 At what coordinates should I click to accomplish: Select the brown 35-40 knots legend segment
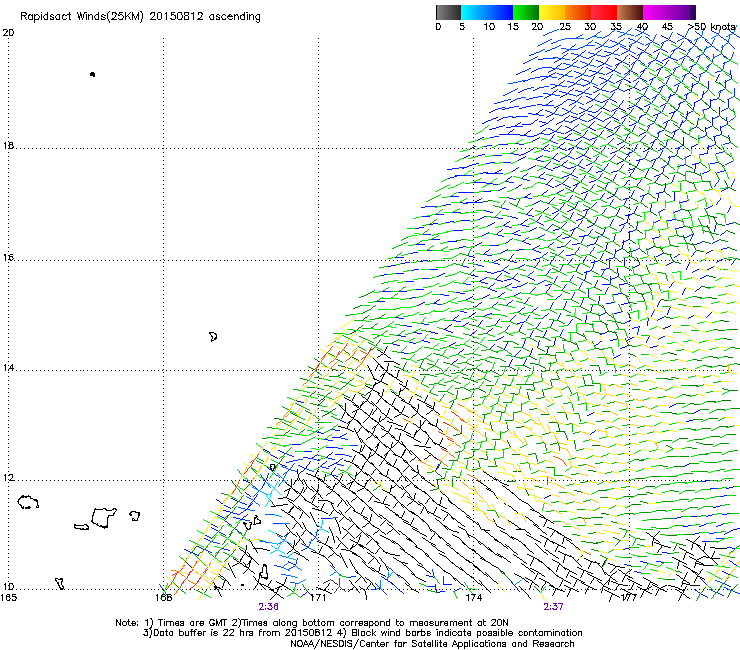(x=630, y=12)
